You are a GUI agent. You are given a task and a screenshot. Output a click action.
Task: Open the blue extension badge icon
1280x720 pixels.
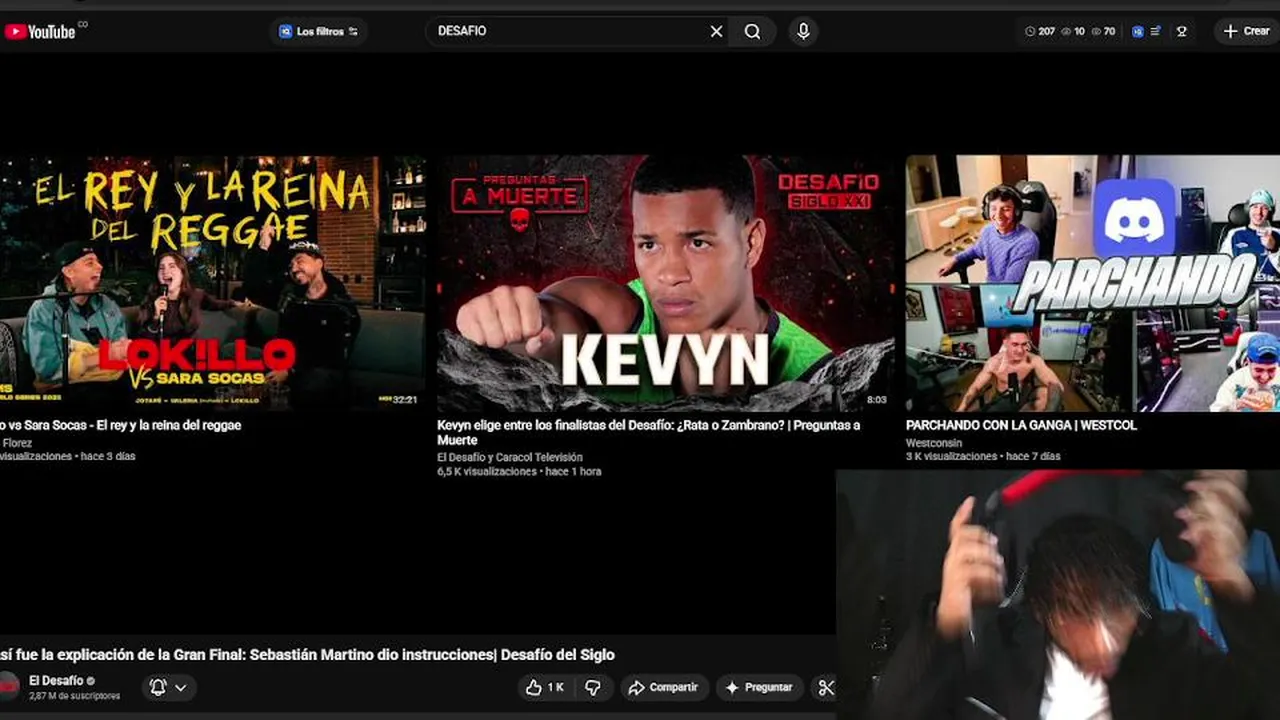coord(1137,31)
